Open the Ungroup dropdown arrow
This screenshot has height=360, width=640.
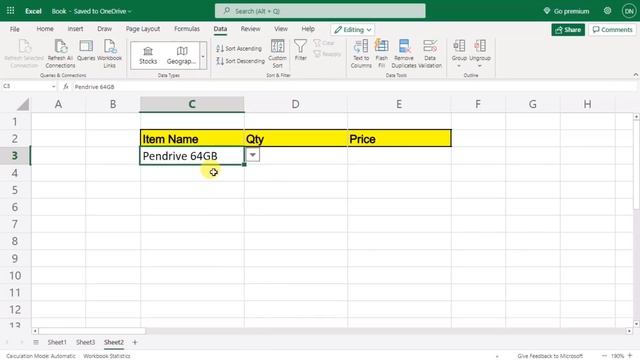click(480, 66)
